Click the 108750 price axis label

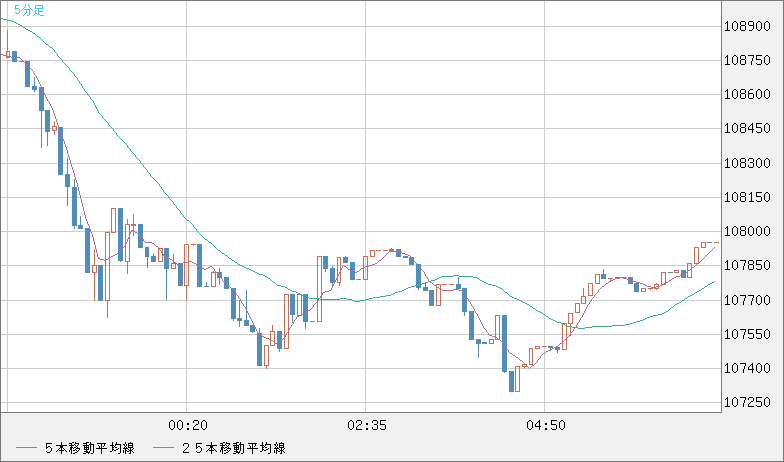pyautogui.click(x=747, y=60)
